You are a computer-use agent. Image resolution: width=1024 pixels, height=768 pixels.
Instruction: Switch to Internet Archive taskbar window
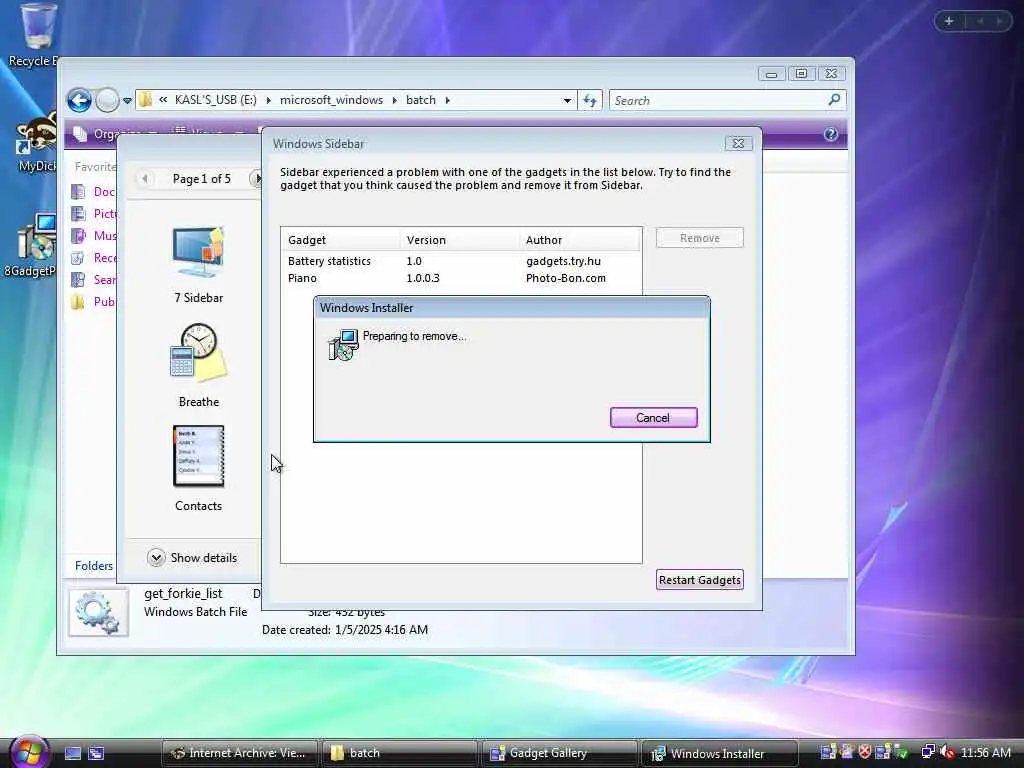pyautogui.click(x=239, y=753)
